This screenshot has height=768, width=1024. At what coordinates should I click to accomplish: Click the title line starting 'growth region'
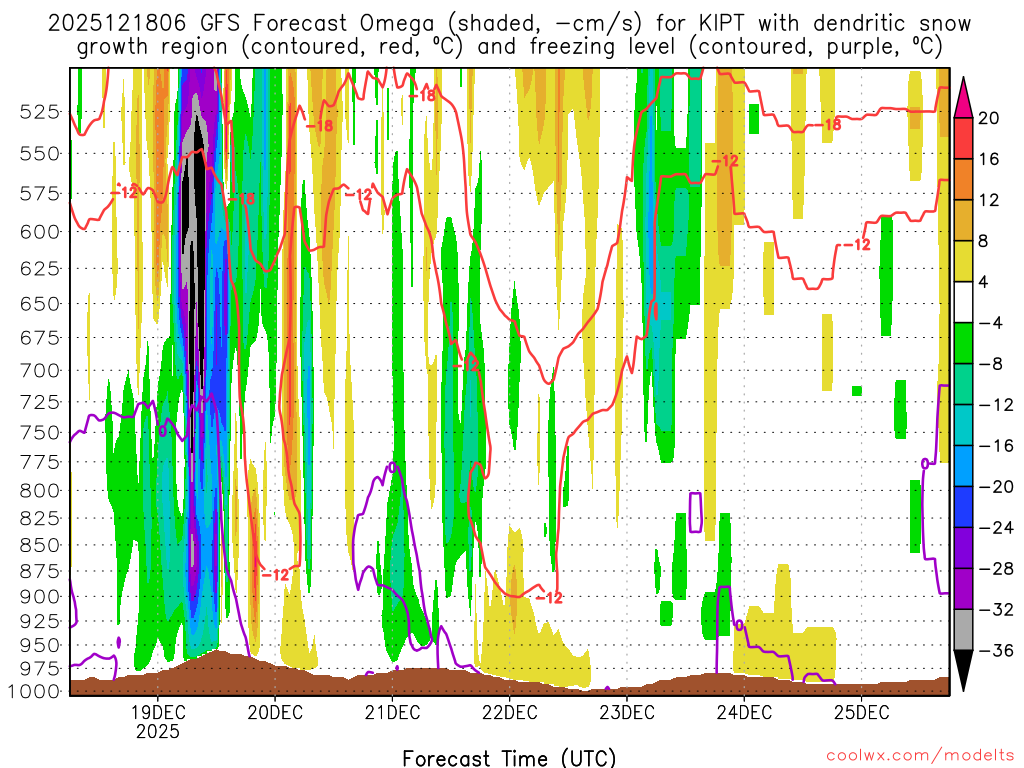[x=509, y=47]
